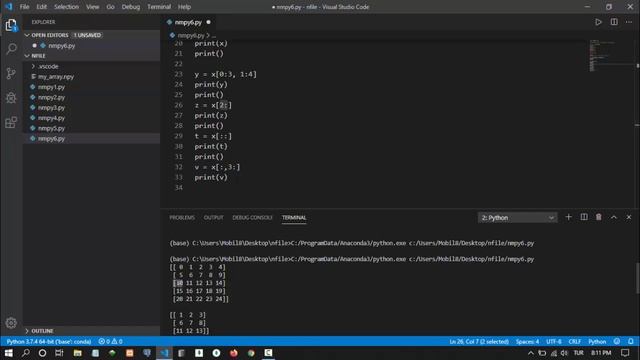
Task: Open the Extensions view
Action: (x=11, y=122)
